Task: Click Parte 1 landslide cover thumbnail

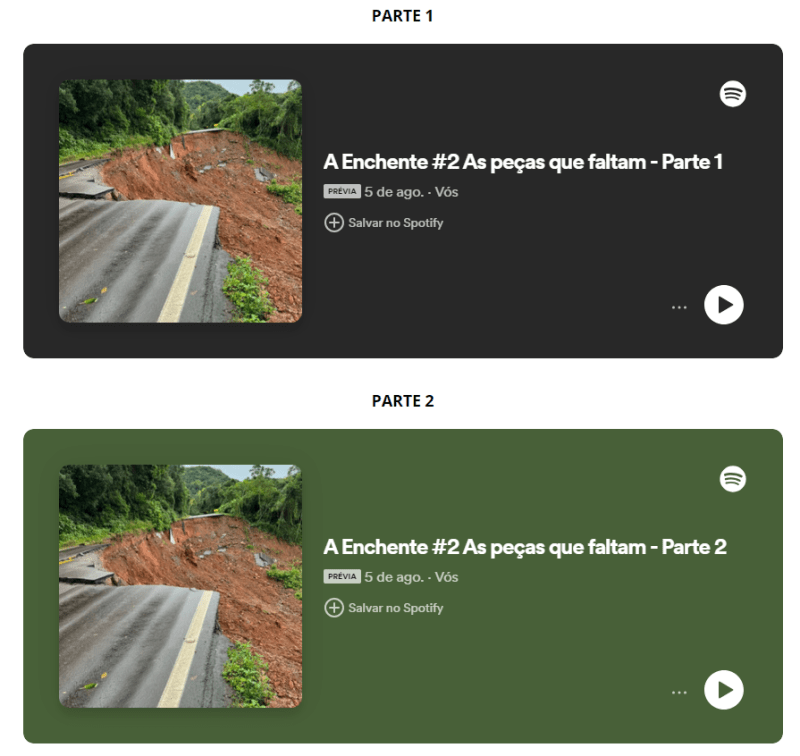Action: pos(180,201)
